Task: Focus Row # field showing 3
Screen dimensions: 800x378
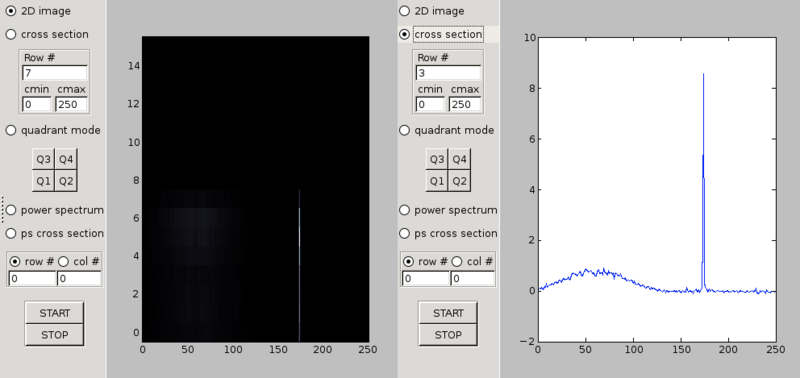Action: [x=448, y=73]
